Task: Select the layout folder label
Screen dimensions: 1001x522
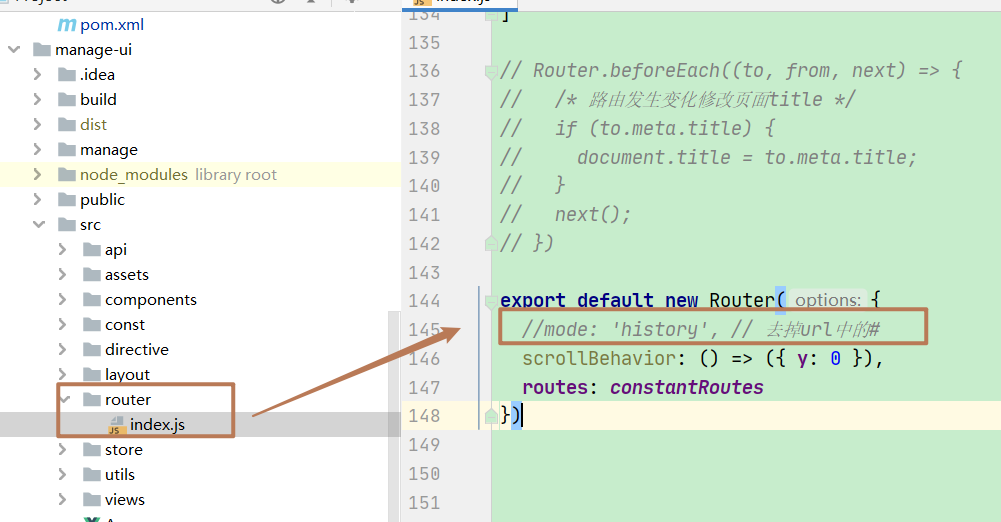Action: click(127, 375)
